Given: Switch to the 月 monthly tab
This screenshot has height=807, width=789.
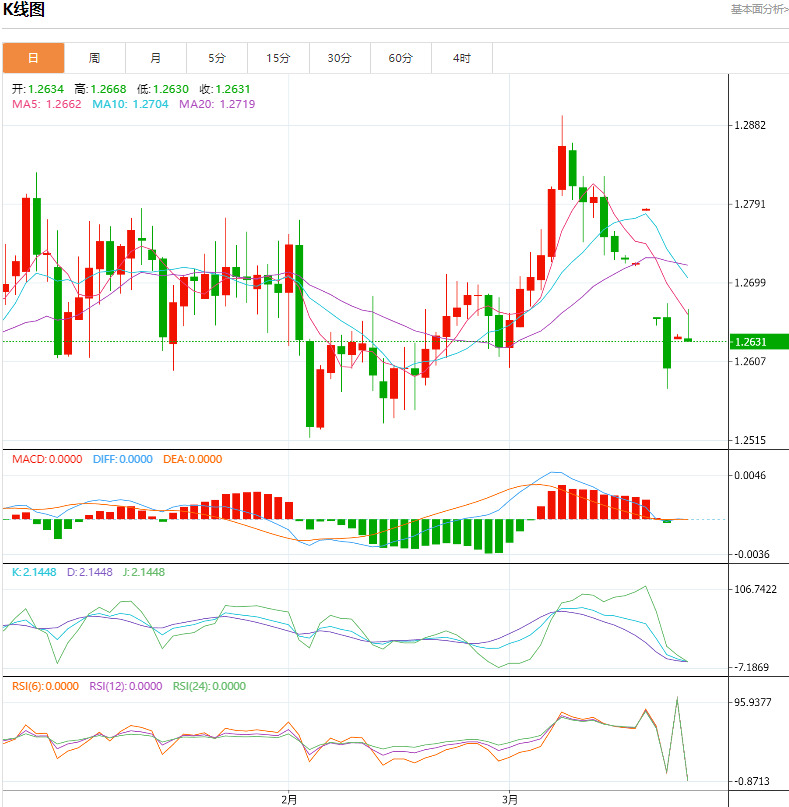Looking at the screenshot, I should [x=156, y=58].
